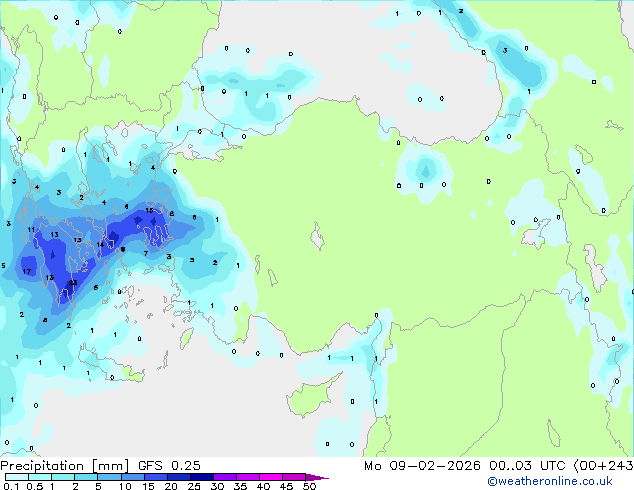Click the "50" legend scale label

[x=309, y=486]
